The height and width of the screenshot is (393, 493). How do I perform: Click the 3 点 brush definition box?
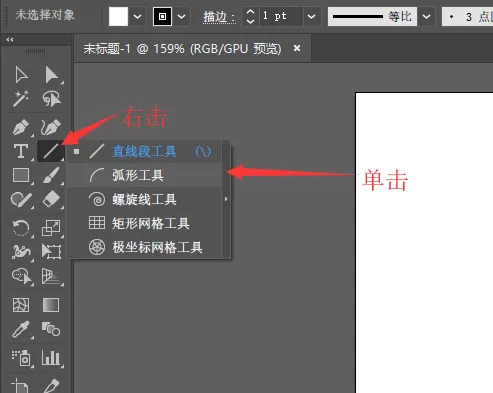click(467, 17)
